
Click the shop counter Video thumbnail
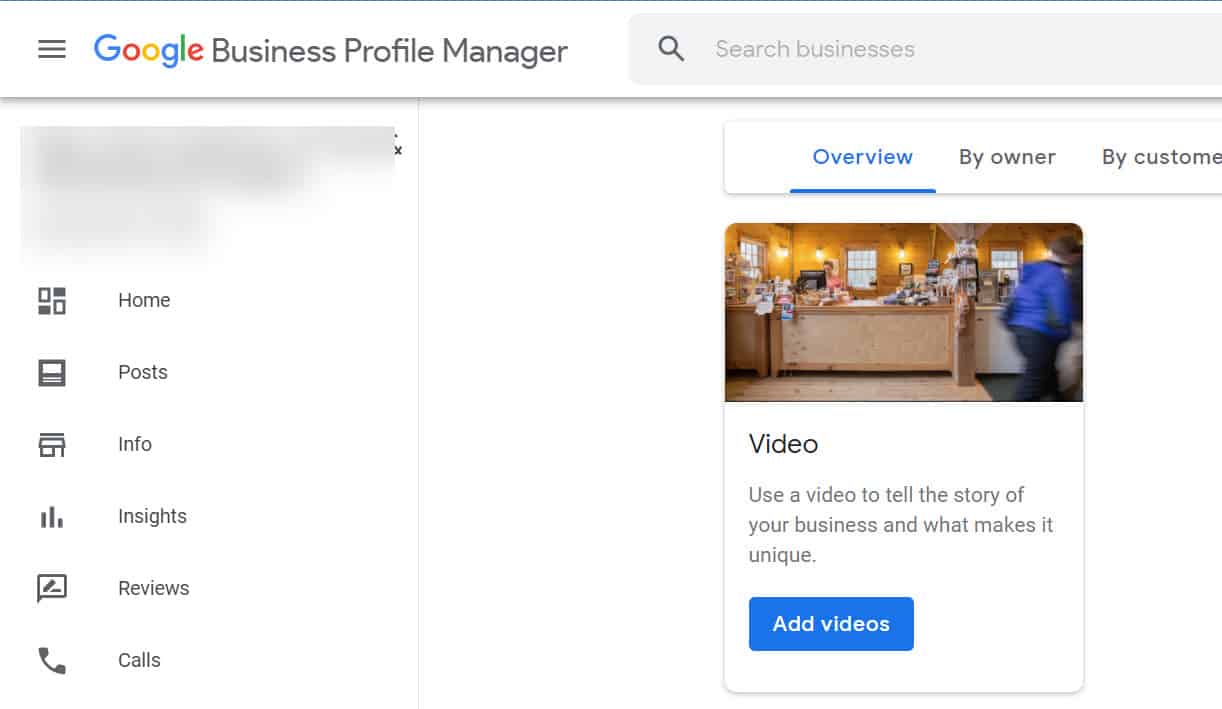coord(903,312)
